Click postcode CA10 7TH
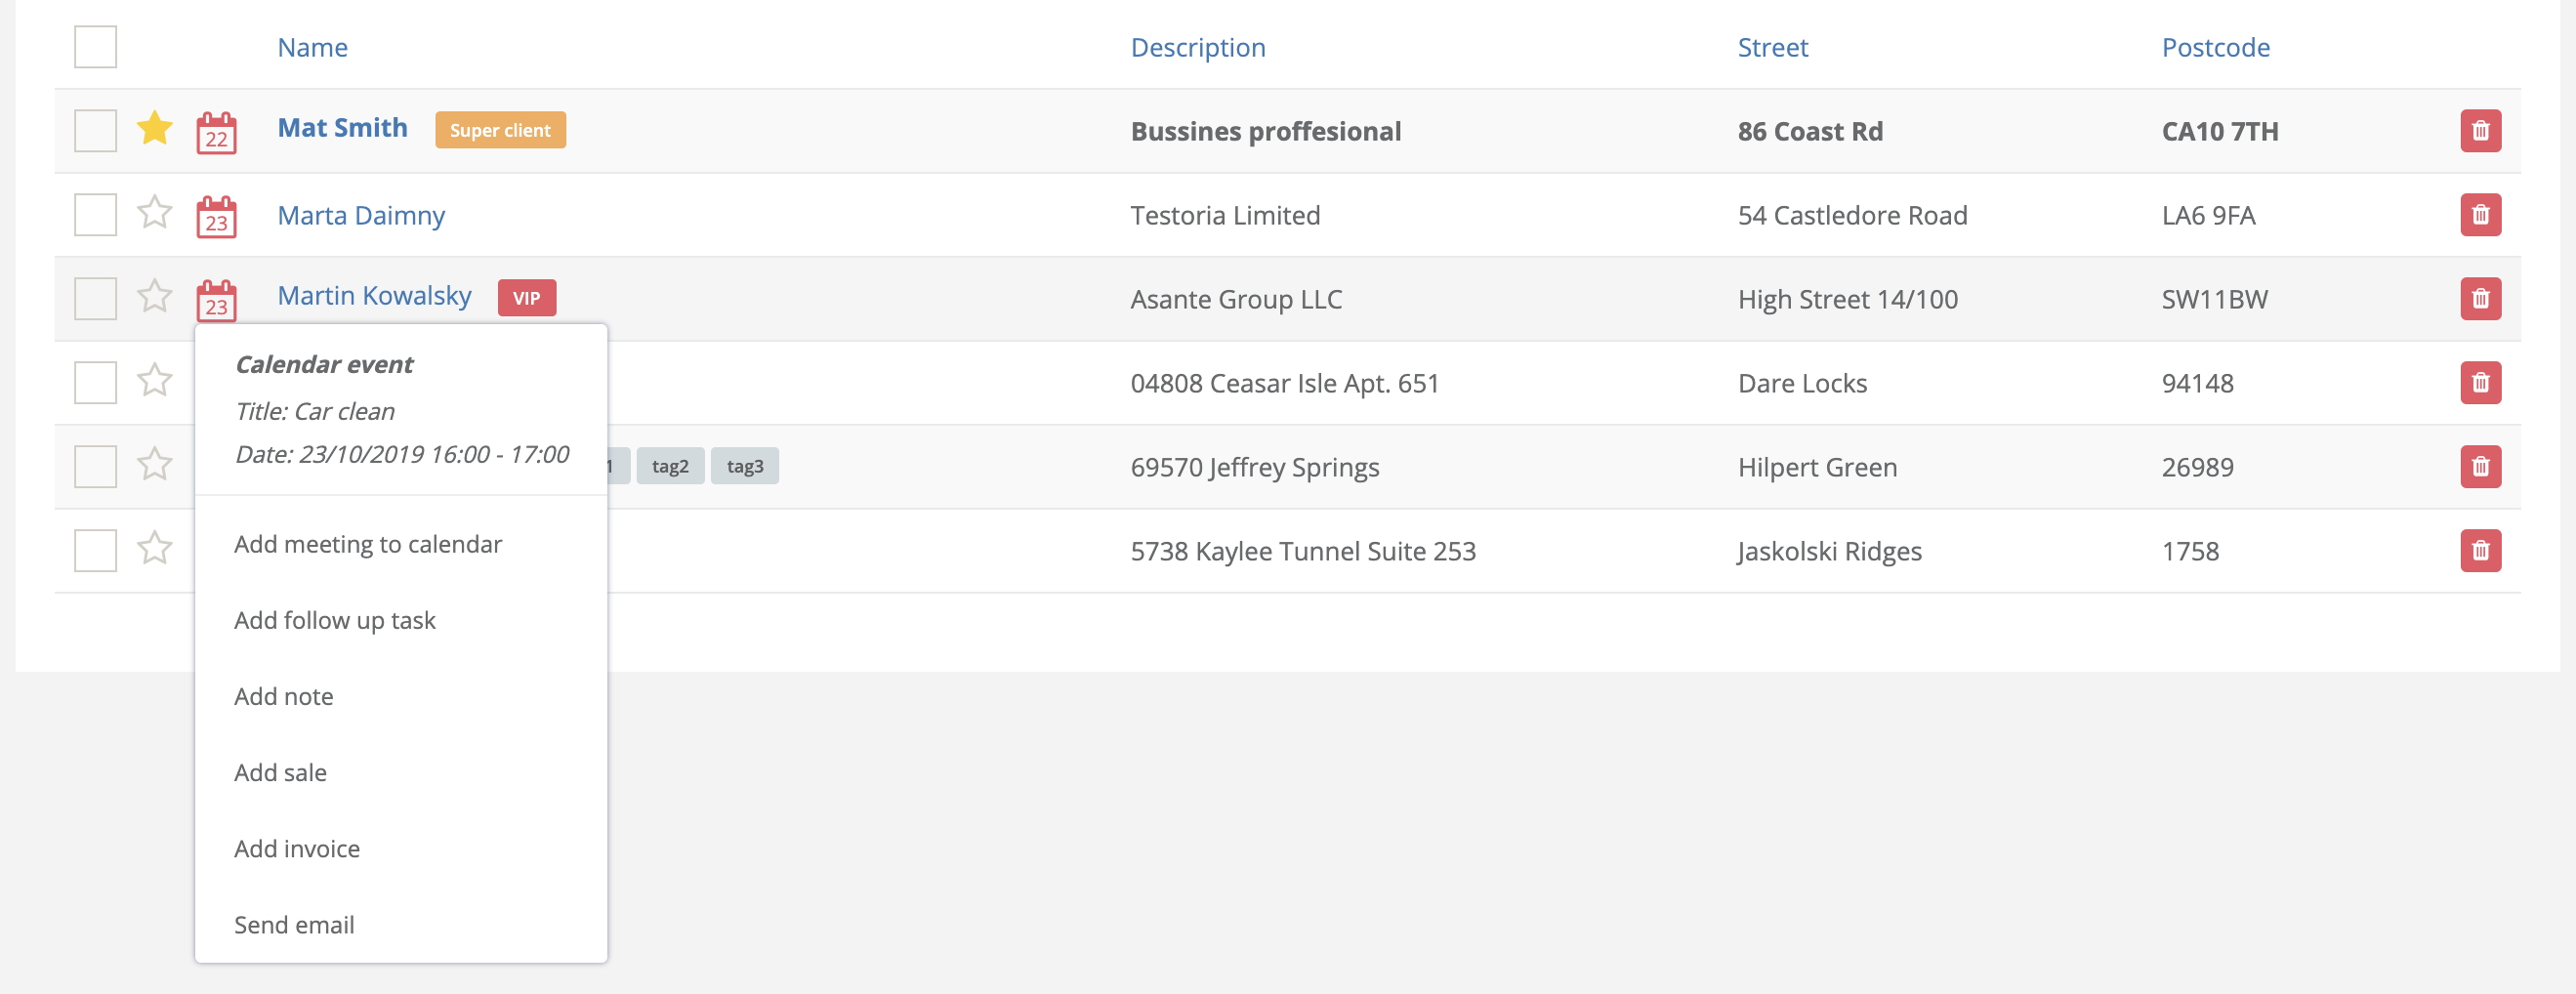 click(x=2220, y=131)
